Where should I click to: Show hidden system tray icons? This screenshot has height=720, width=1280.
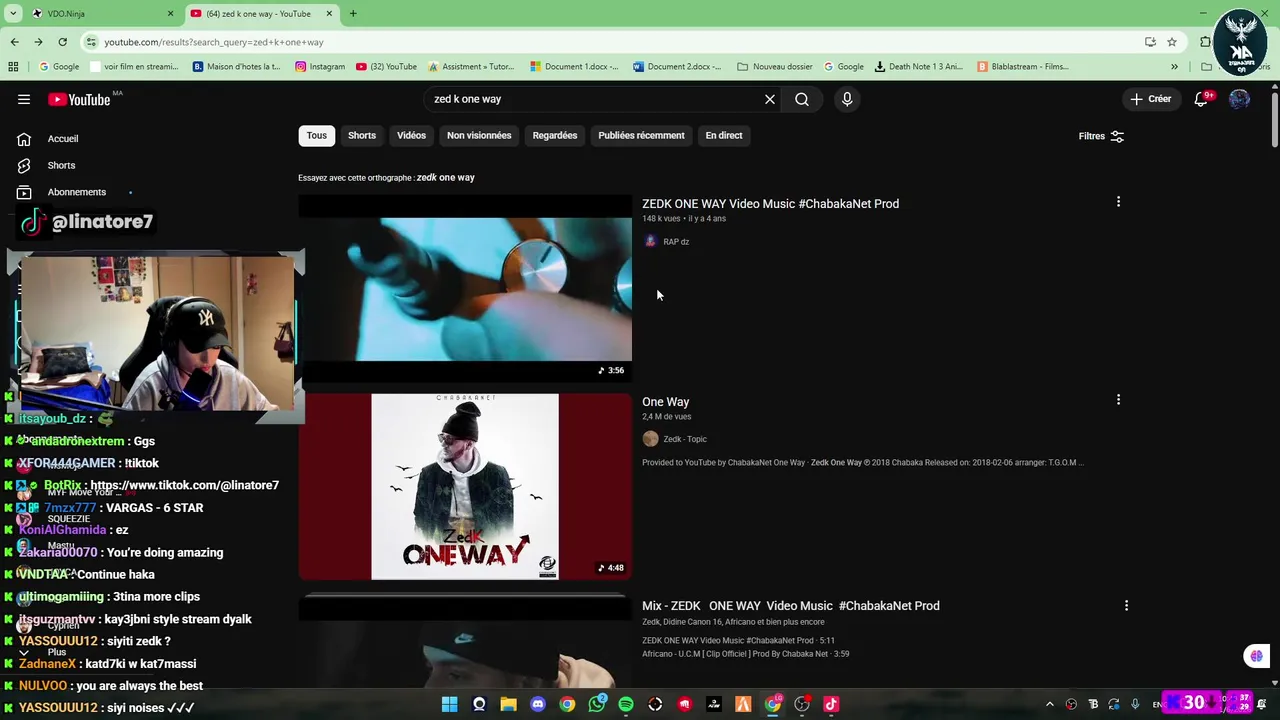point(1049,704)
